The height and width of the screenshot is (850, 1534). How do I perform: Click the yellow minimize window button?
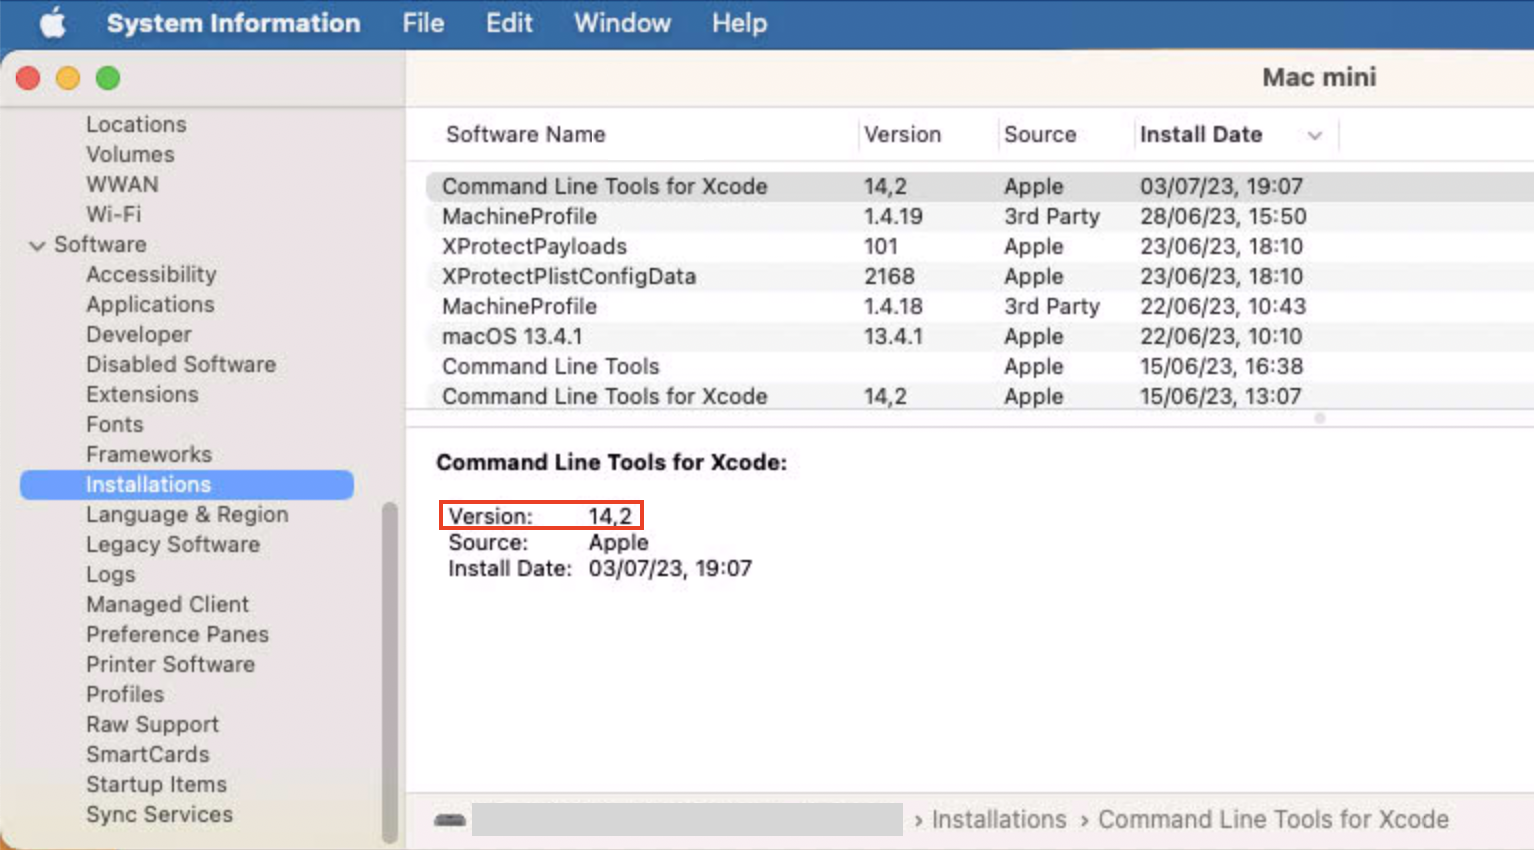click(67, 77)
